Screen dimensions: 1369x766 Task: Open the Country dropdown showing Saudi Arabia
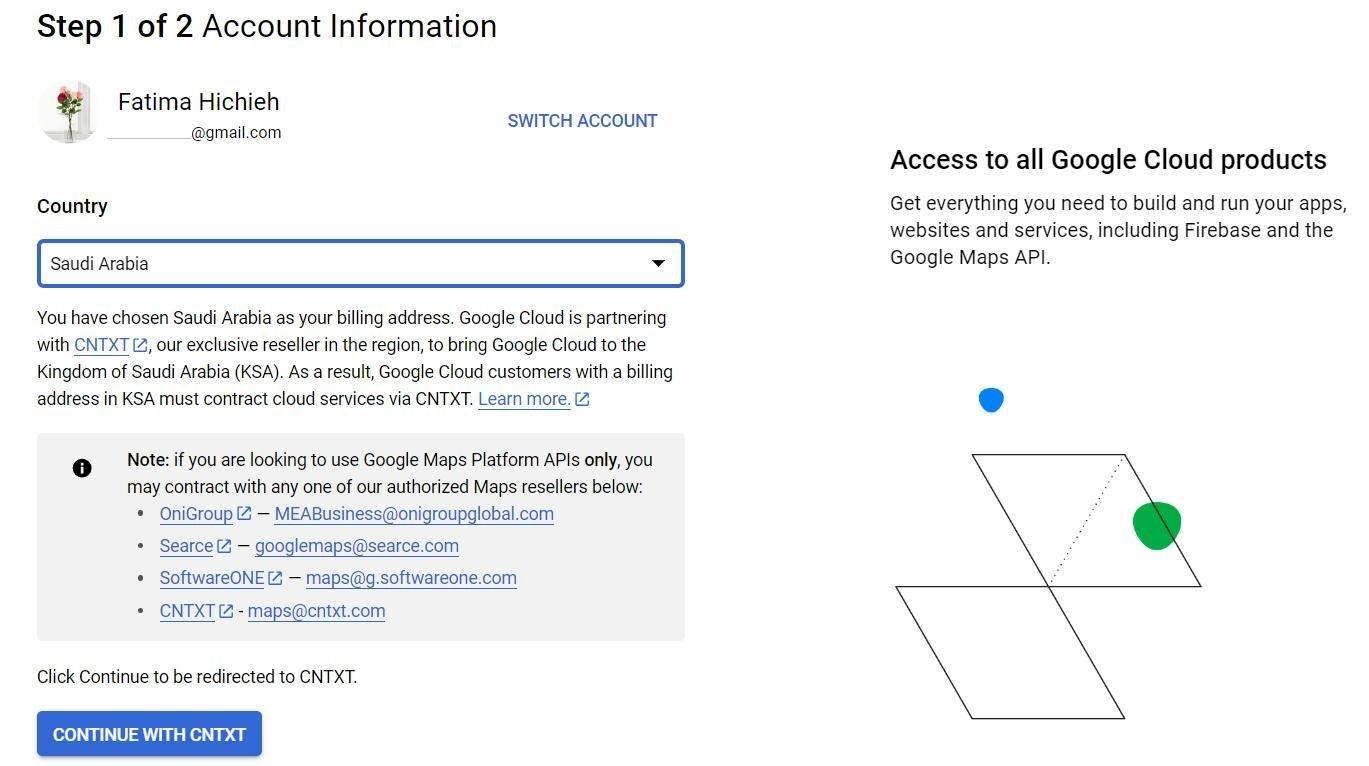pos(360,264)
